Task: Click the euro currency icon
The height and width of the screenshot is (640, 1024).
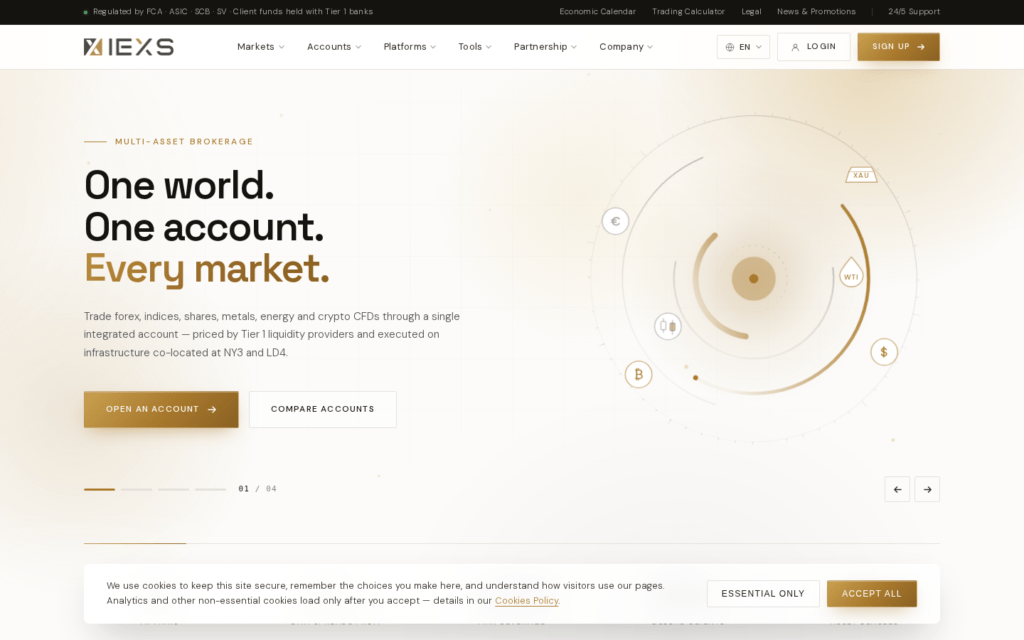Action: (615, 221)
